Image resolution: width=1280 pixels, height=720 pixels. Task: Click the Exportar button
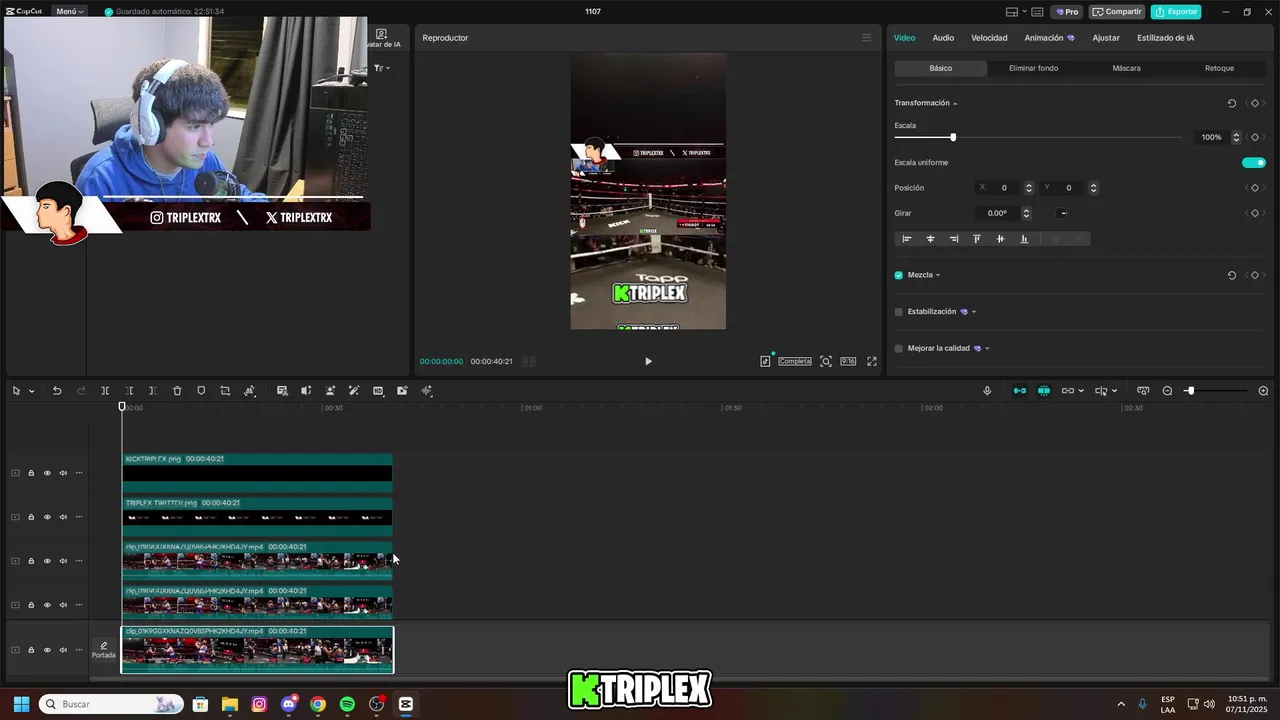tap(1176, 12)
